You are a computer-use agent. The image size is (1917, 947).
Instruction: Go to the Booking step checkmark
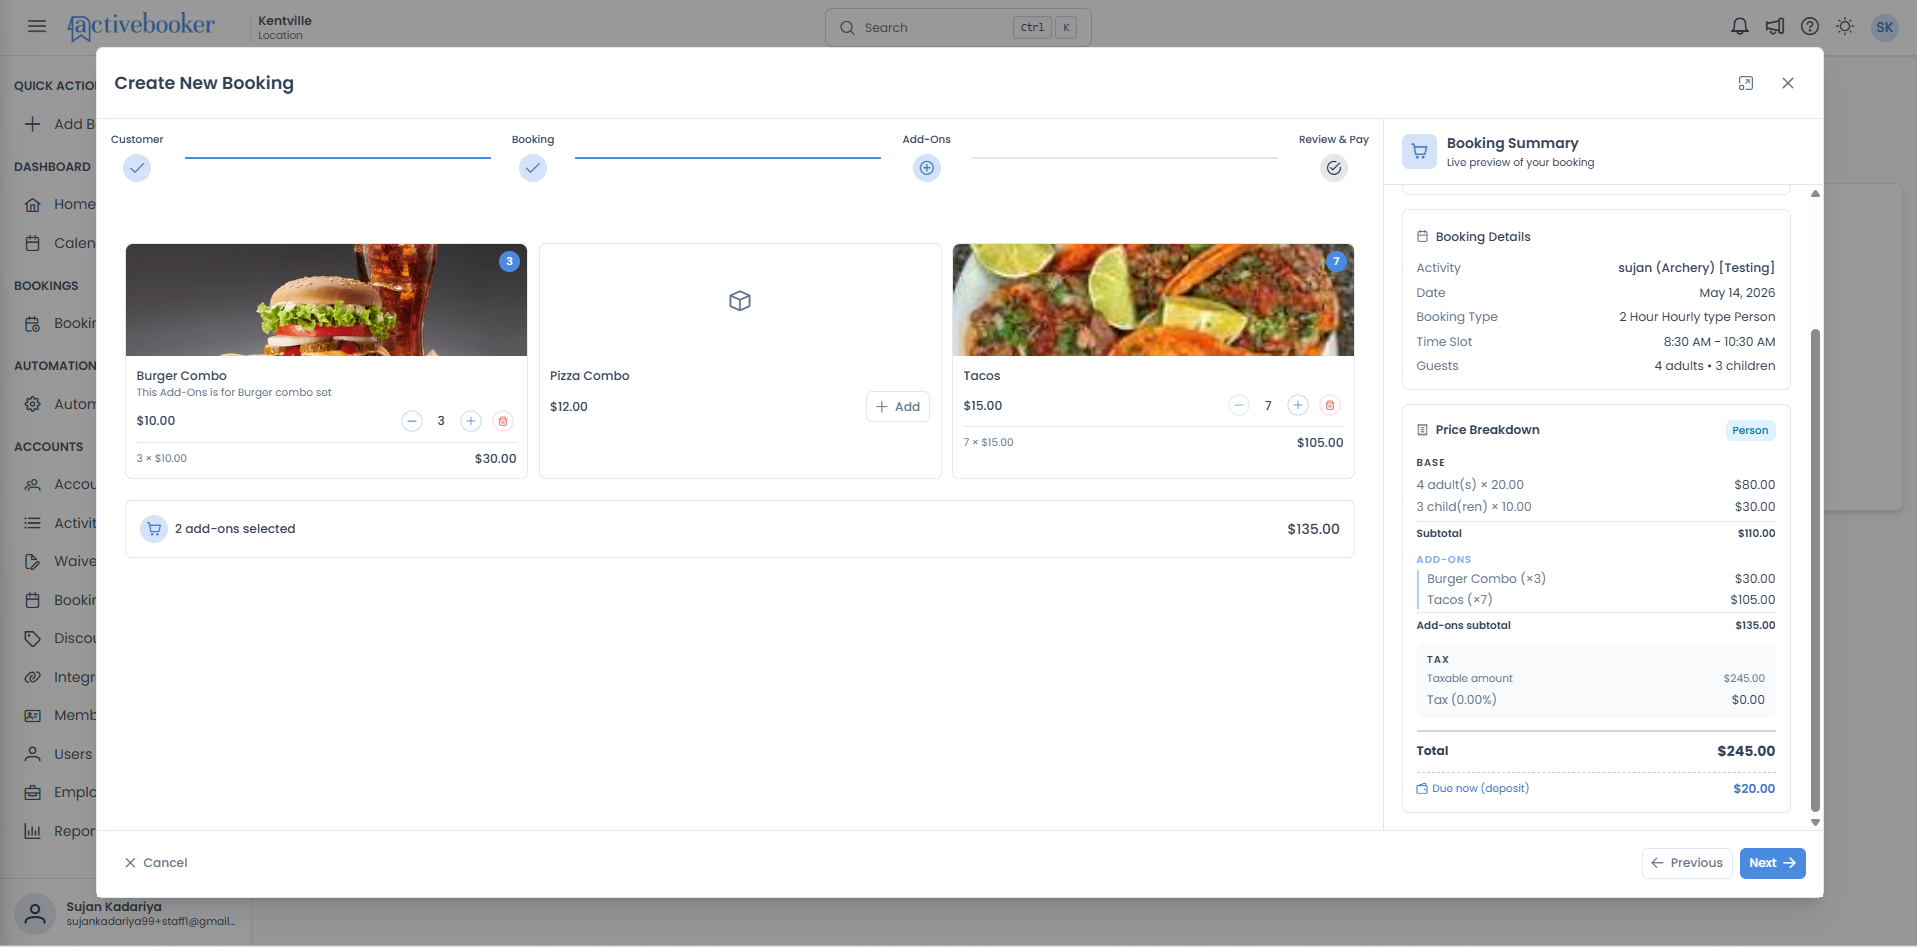(x=533, y=168)
